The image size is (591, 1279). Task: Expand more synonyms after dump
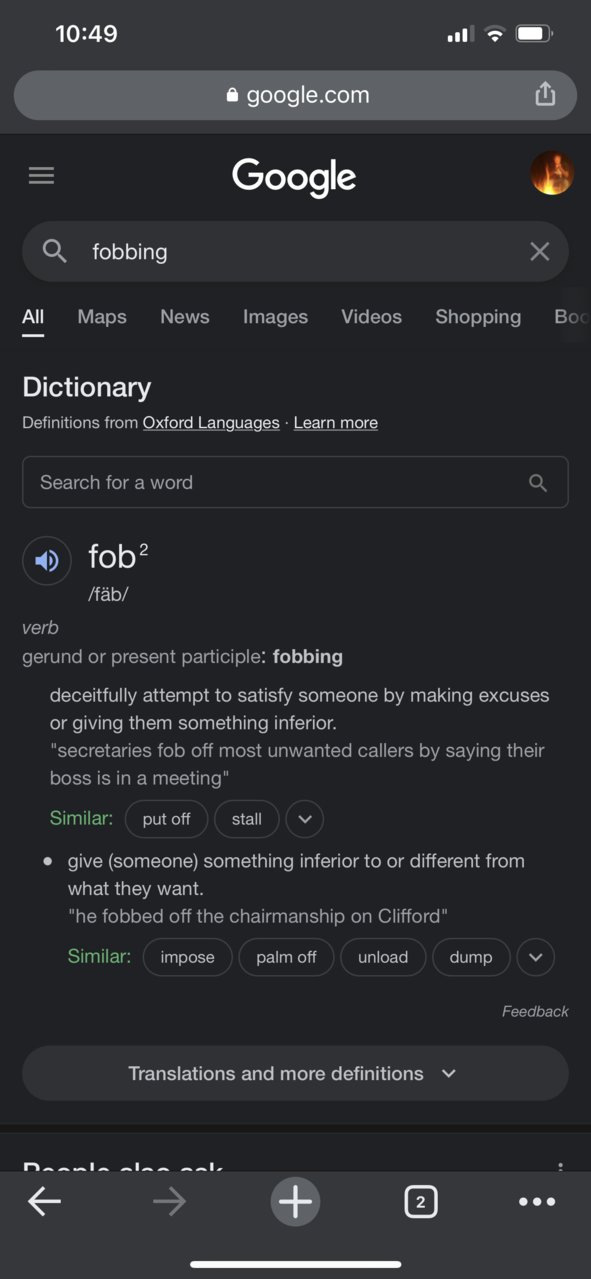536,957
